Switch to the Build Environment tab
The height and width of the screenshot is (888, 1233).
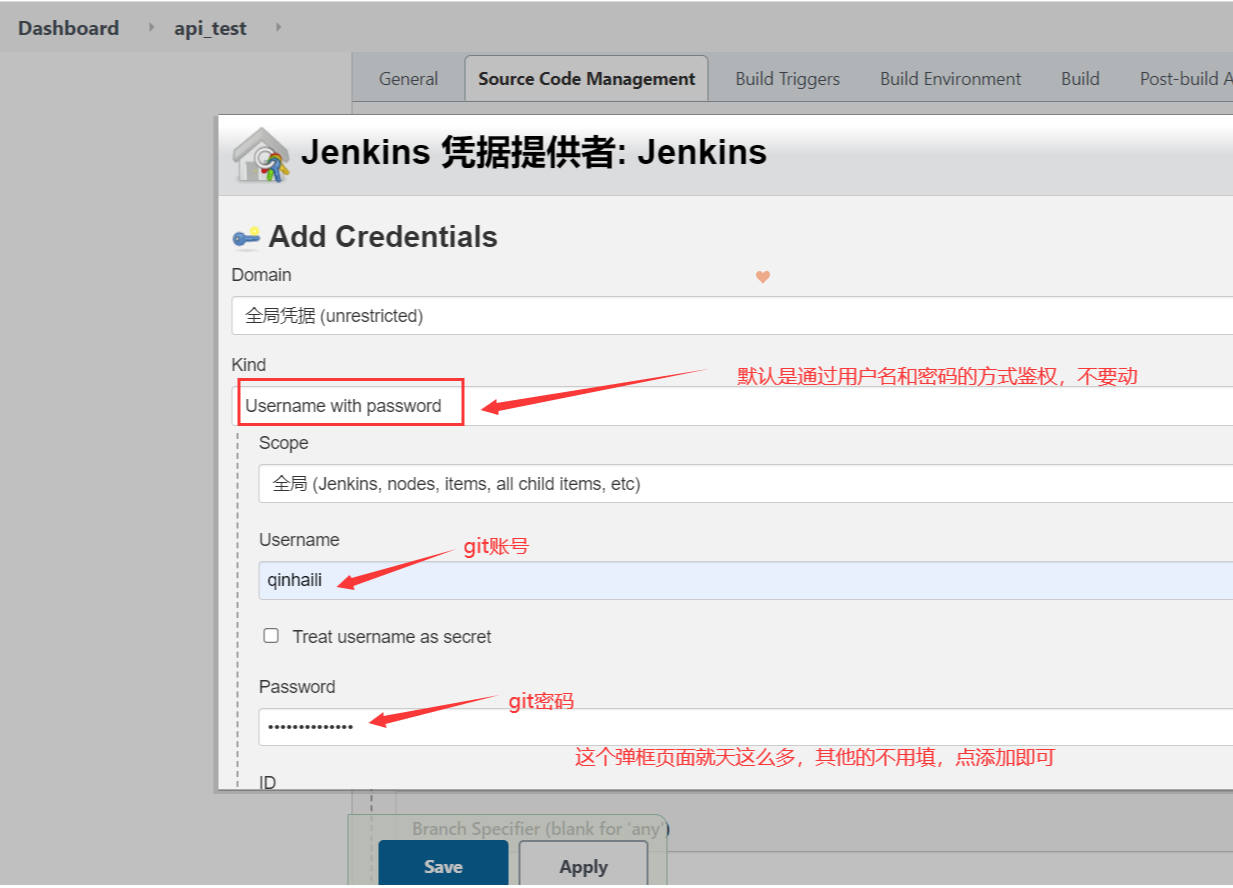(x=951, y=79)
